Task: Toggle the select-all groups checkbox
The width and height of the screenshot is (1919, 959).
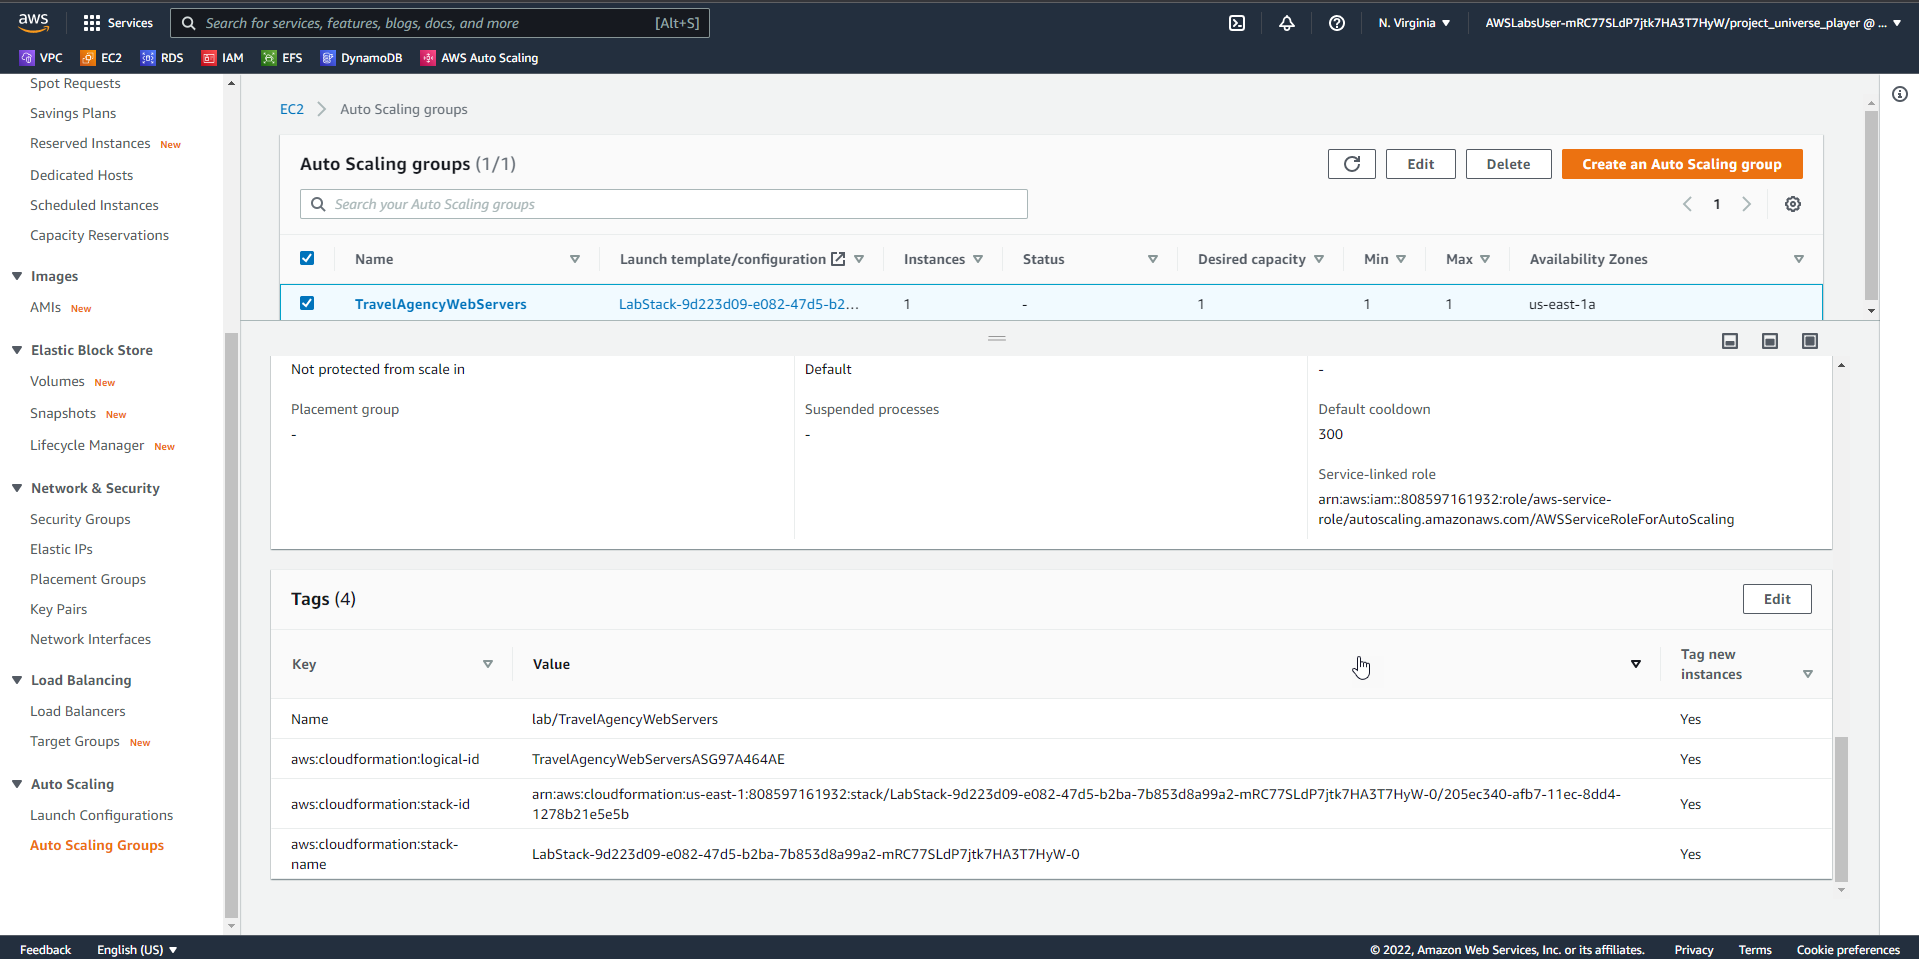Action: point(307,258)
